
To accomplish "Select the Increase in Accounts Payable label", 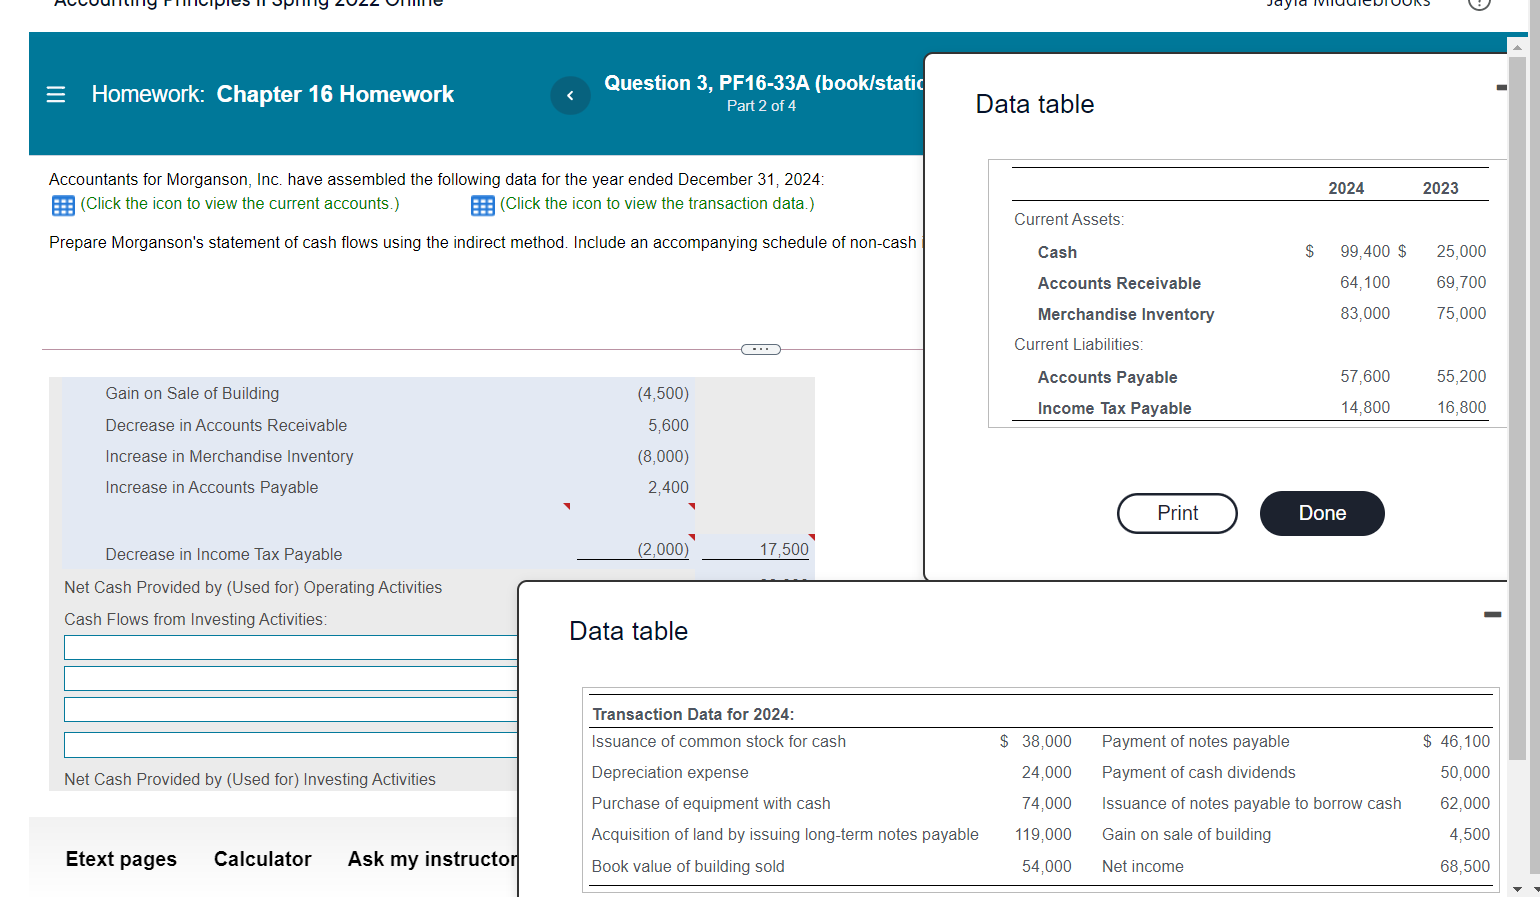I will point(212,488).
